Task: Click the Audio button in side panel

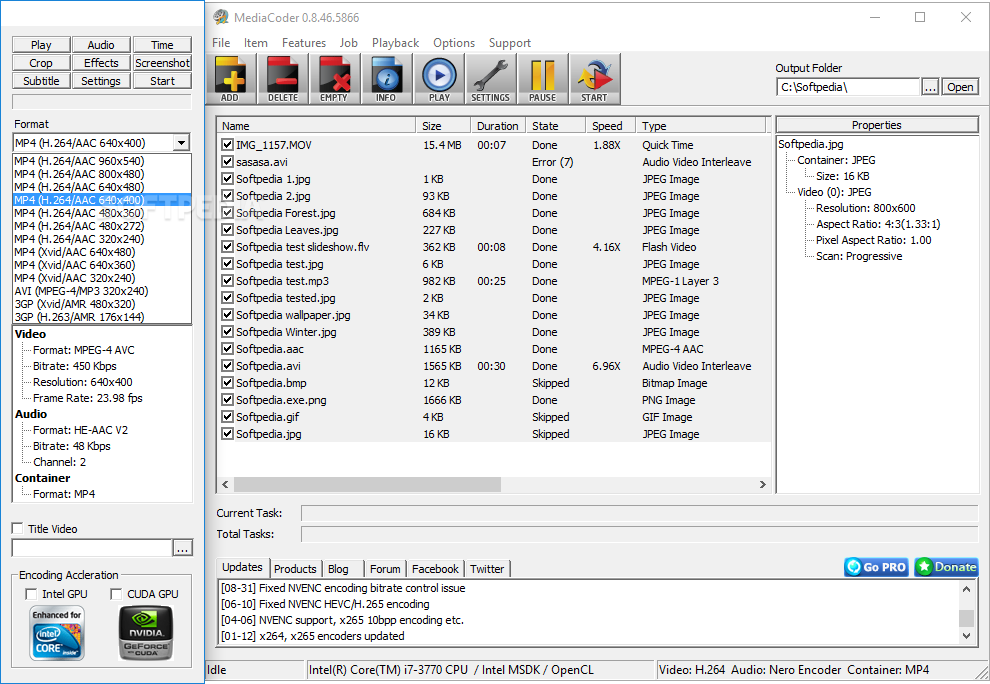Action: click(101, 45)
